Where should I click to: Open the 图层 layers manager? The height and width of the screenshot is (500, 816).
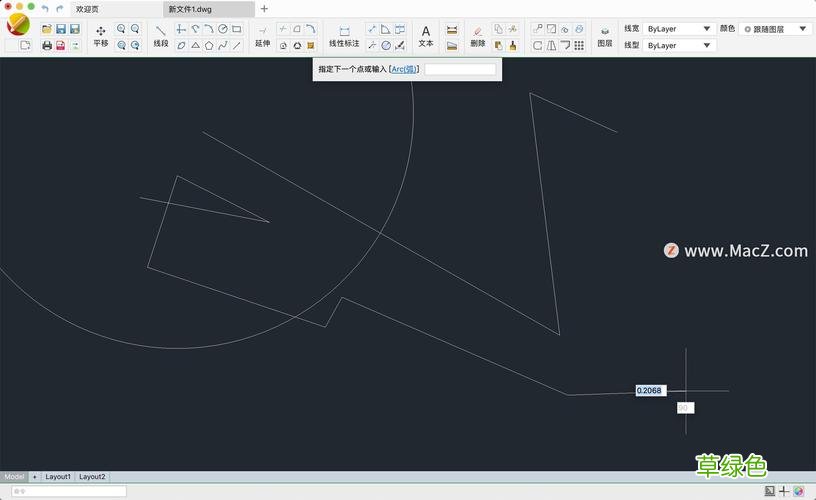604,36
